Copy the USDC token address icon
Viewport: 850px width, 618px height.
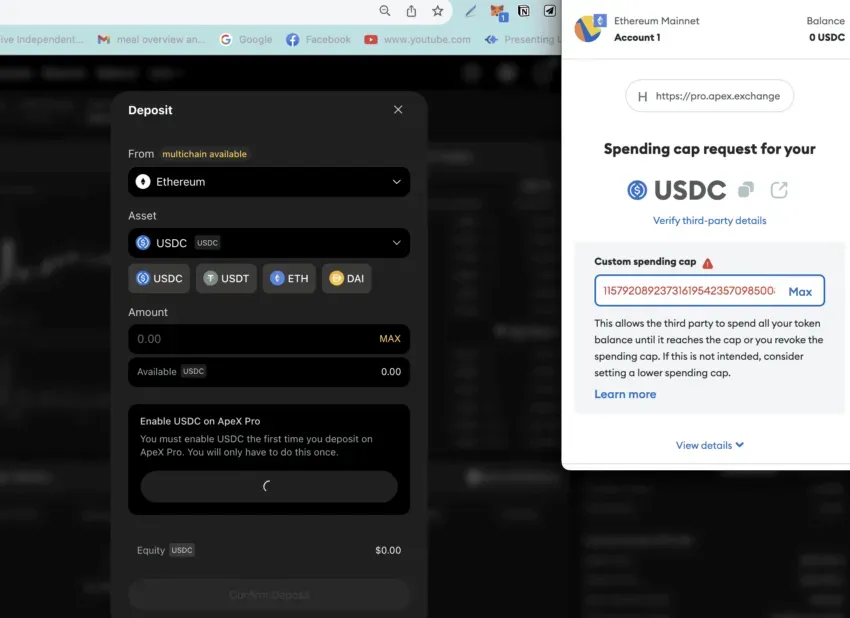(746, 190)
